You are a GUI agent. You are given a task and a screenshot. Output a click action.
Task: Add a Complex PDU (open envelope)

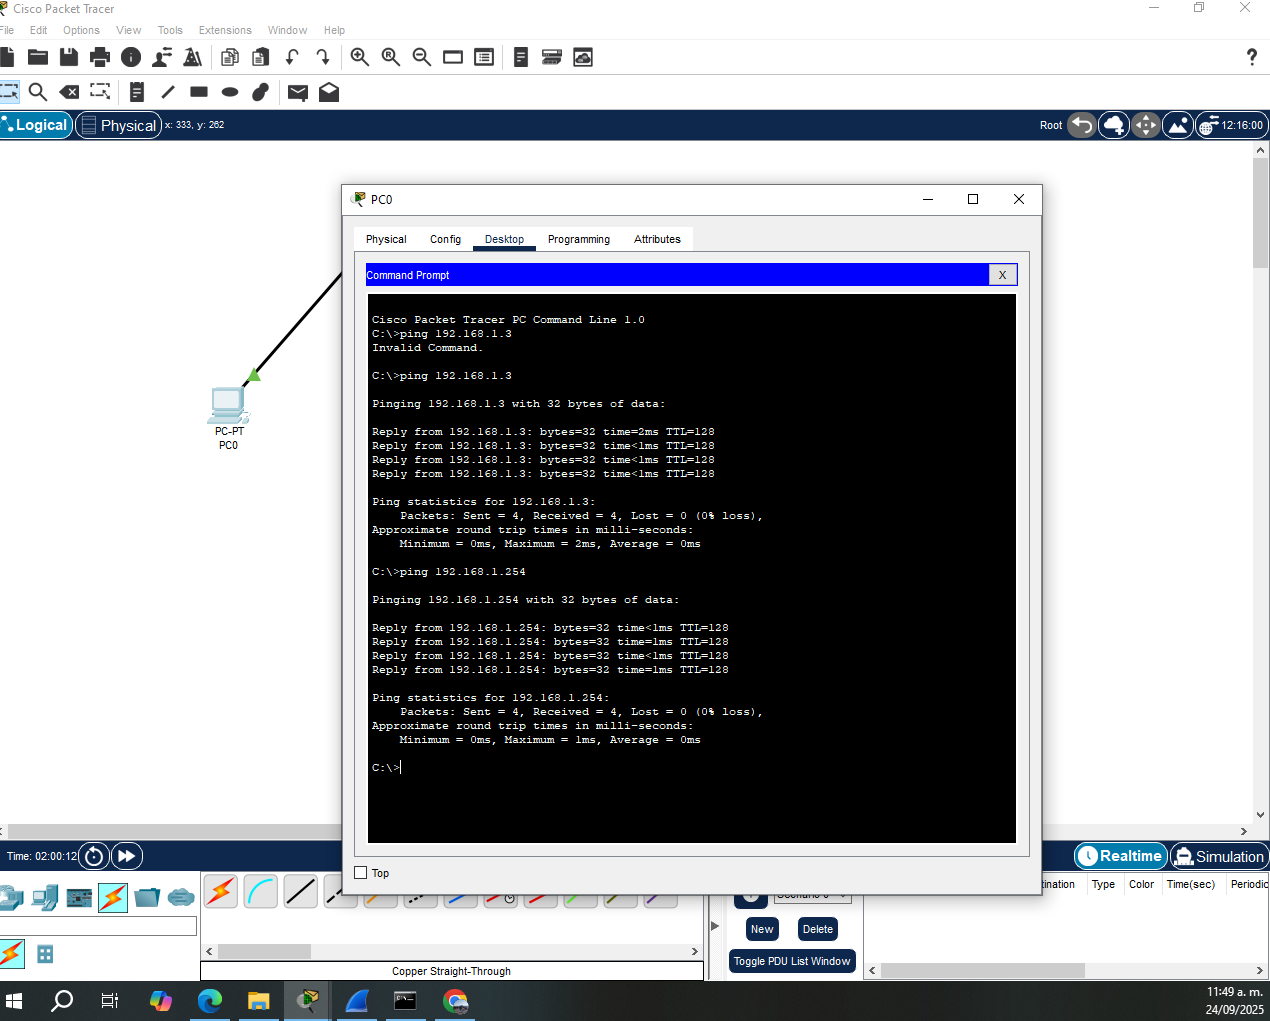tap(329, 92)
